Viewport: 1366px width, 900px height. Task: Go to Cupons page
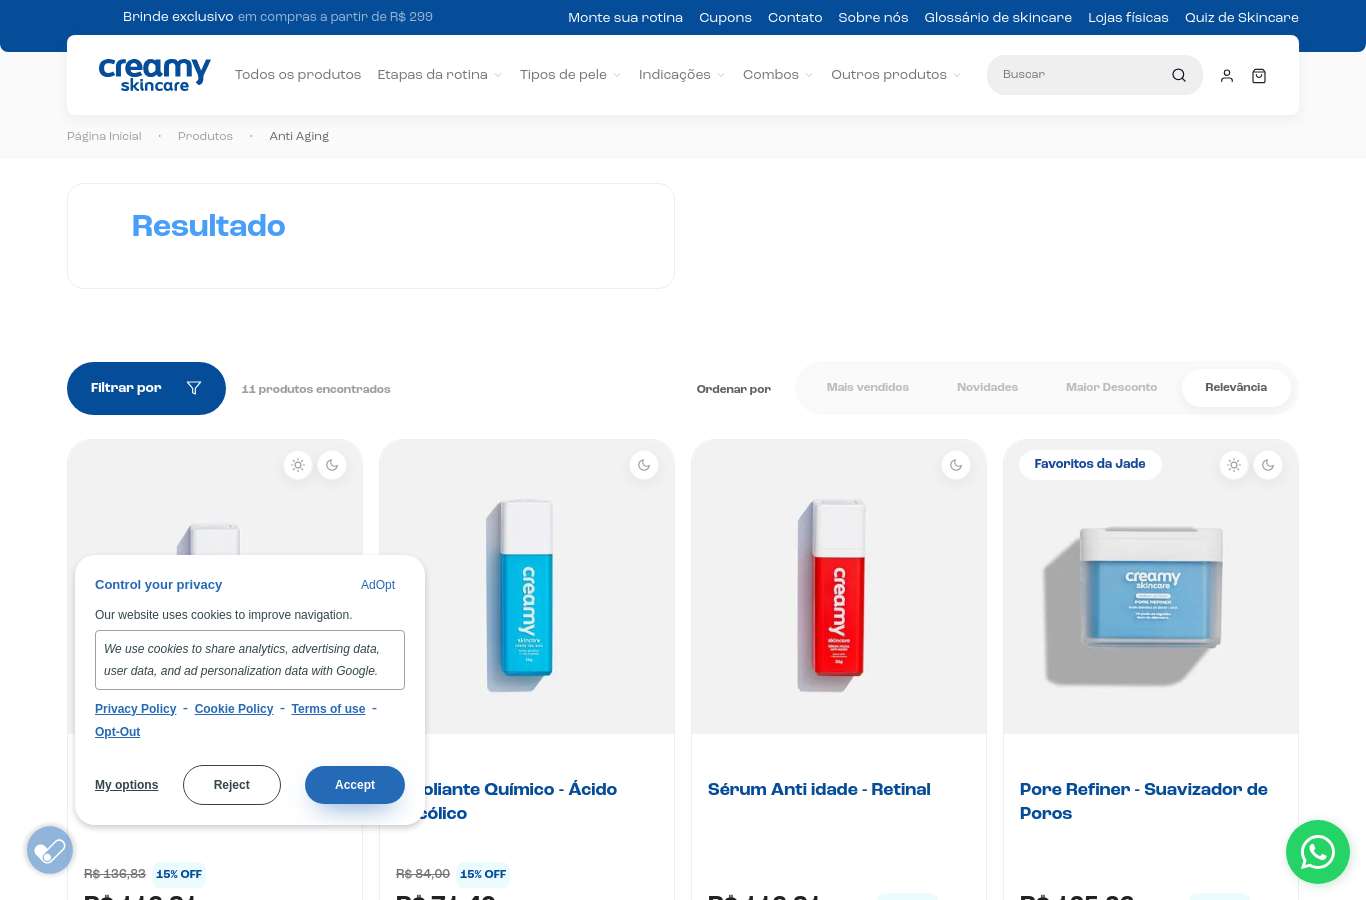pyautogui.click(x=725, y=18)
